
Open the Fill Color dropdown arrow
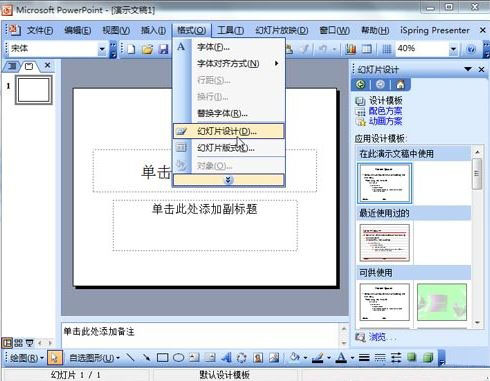click(305, 358)
